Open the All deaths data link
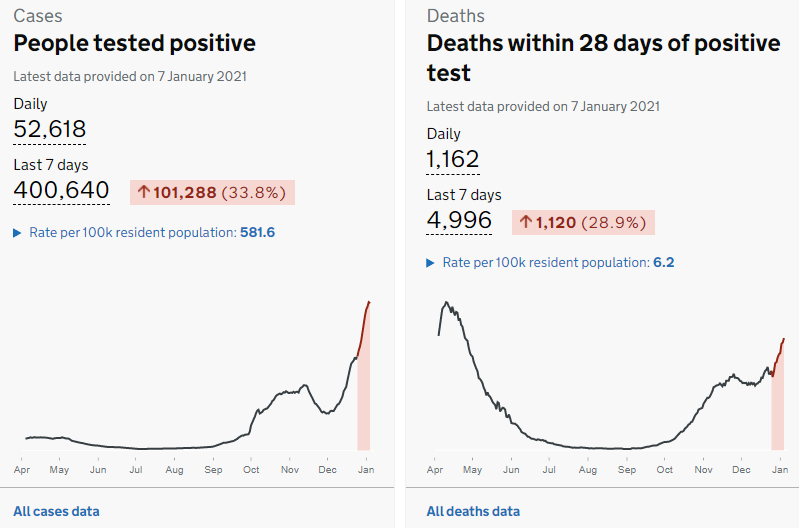This screenshot has width=799, height=528. 473,511
